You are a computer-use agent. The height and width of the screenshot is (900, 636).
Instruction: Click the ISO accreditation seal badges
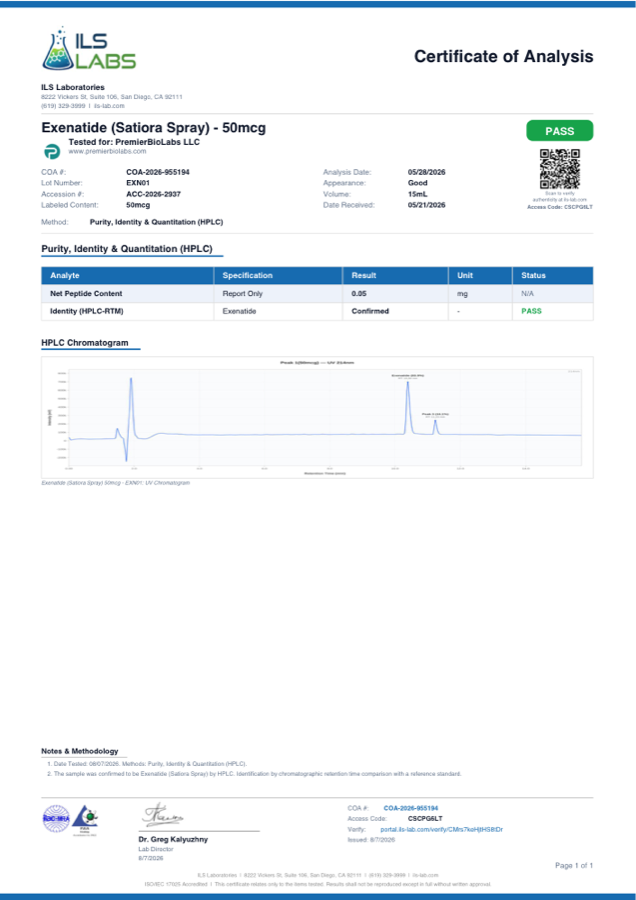click(70, 820)
